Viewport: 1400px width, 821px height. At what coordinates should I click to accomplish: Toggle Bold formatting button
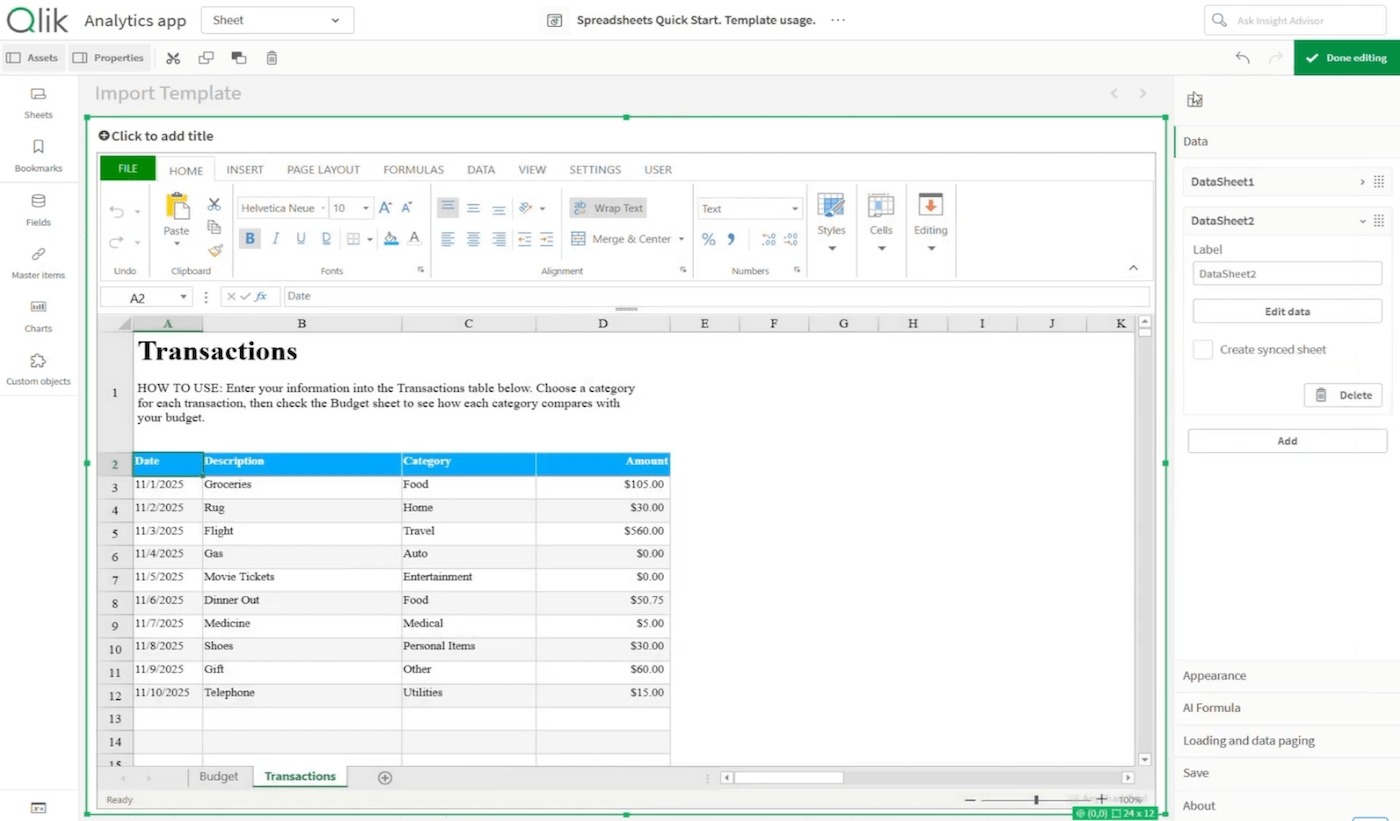(250, 239)
